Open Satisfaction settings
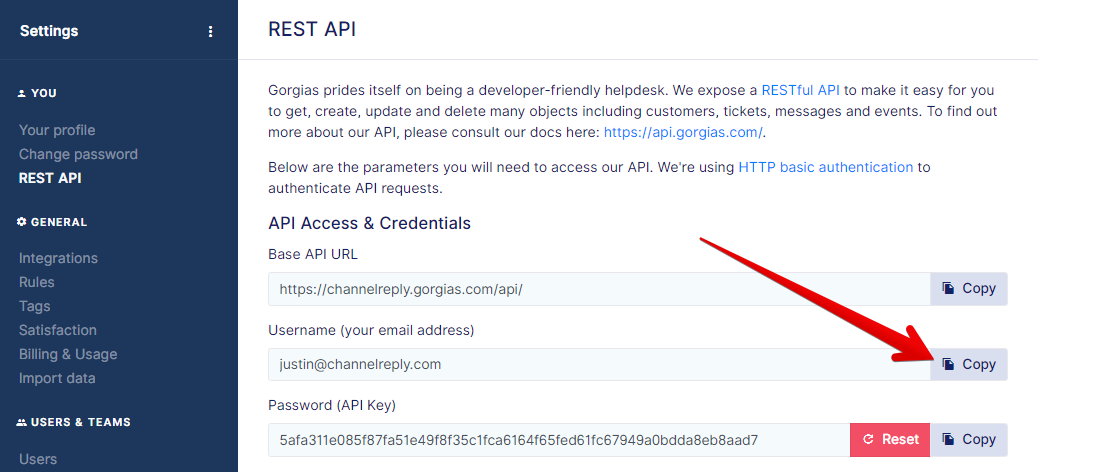Image resolution: width=1105 pixels, height=472 pixels. tap(58, 330)
